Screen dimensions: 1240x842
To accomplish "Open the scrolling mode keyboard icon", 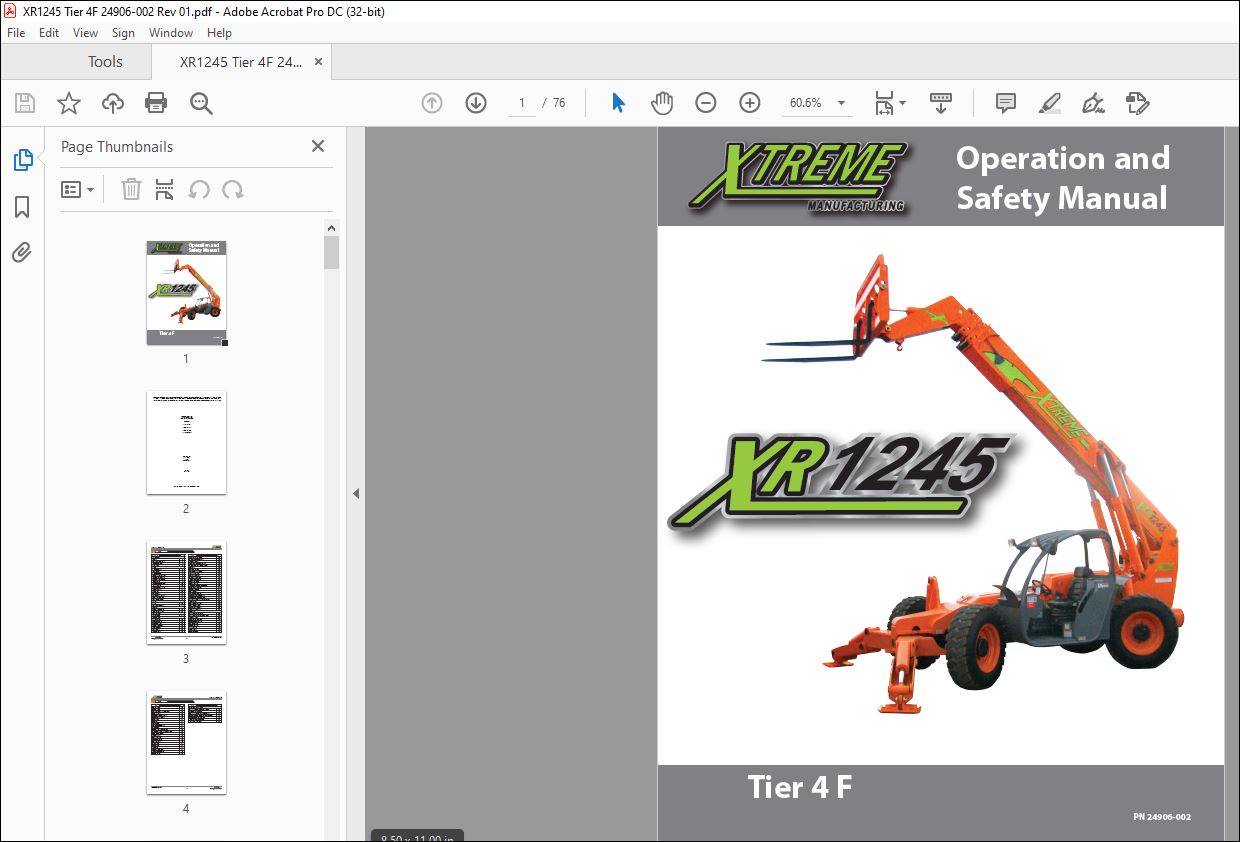I will (941, 103).
